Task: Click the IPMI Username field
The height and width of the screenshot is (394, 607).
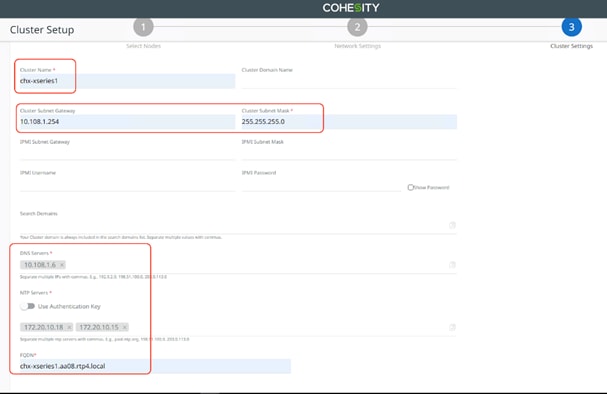Action: [127, 184]
